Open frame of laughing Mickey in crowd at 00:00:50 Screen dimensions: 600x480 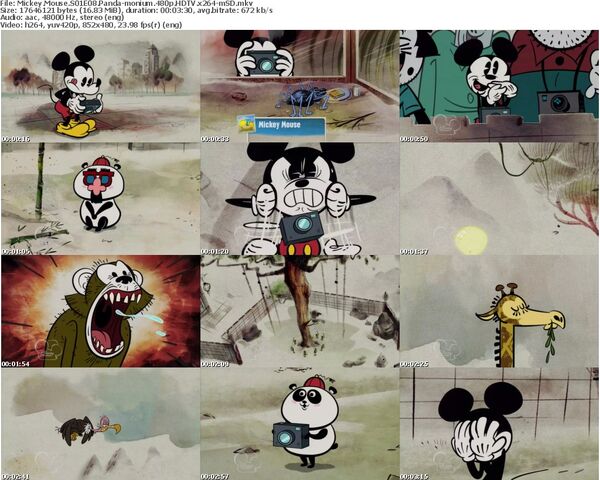click(499, 86)
